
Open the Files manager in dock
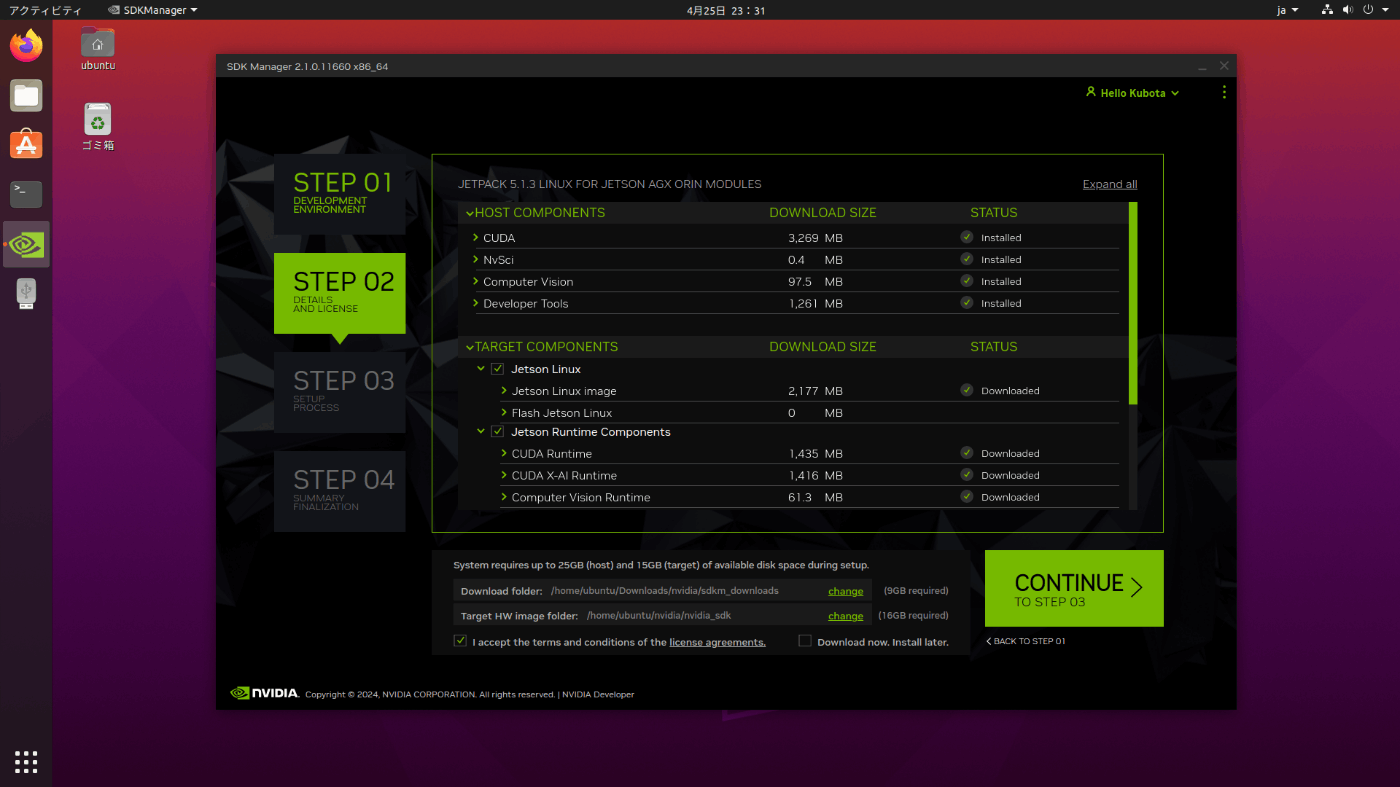coord(26,96)
